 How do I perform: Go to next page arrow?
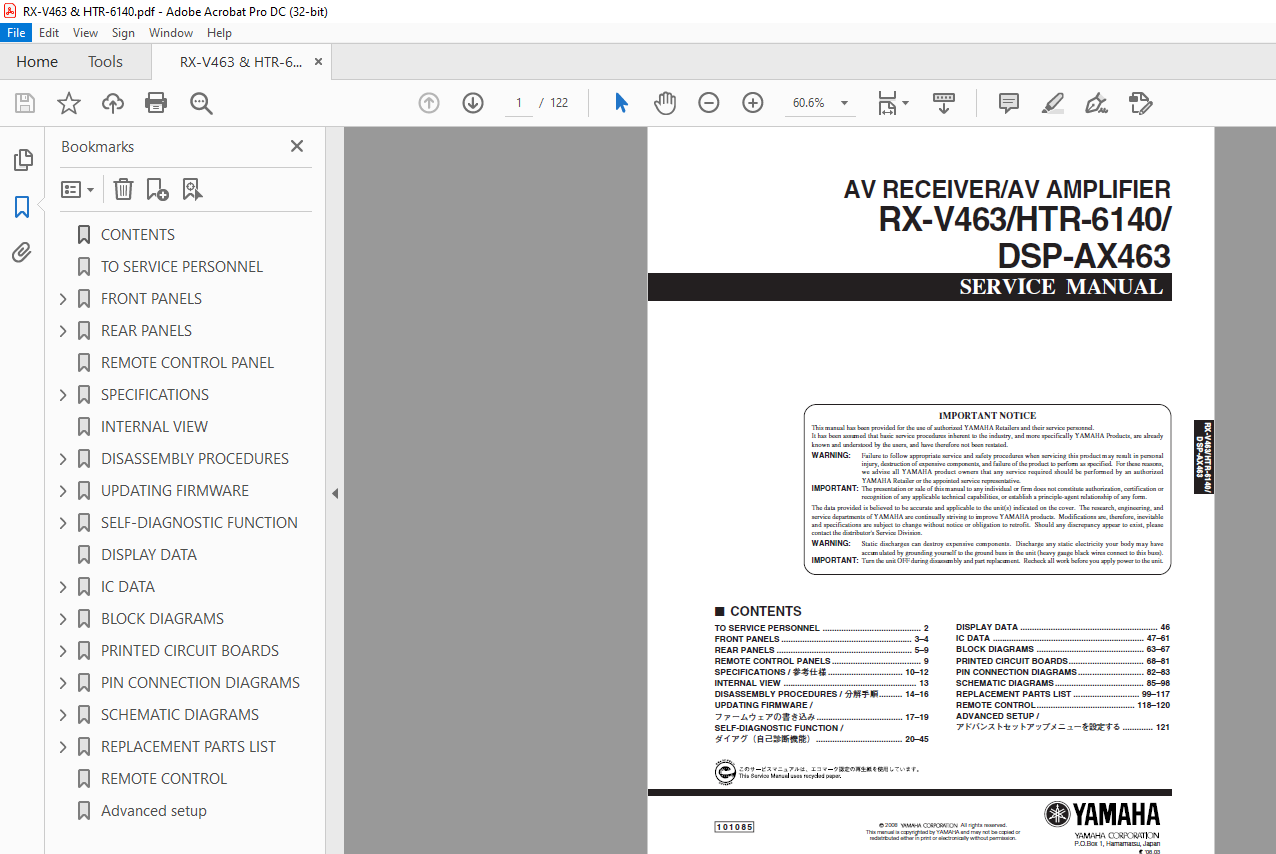473,103
